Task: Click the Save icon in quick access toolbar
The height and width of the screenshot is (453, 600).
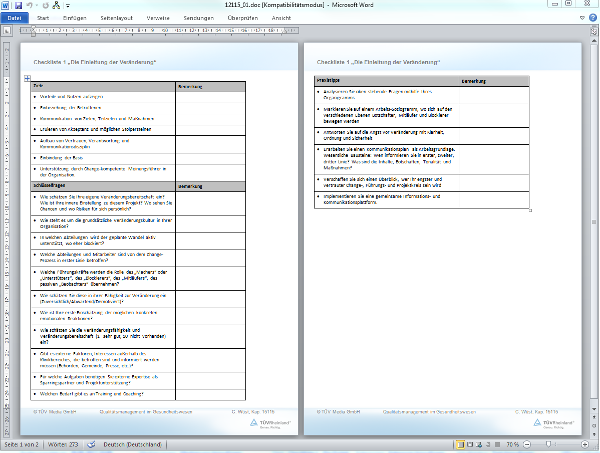Action: [x=19, y=6]
